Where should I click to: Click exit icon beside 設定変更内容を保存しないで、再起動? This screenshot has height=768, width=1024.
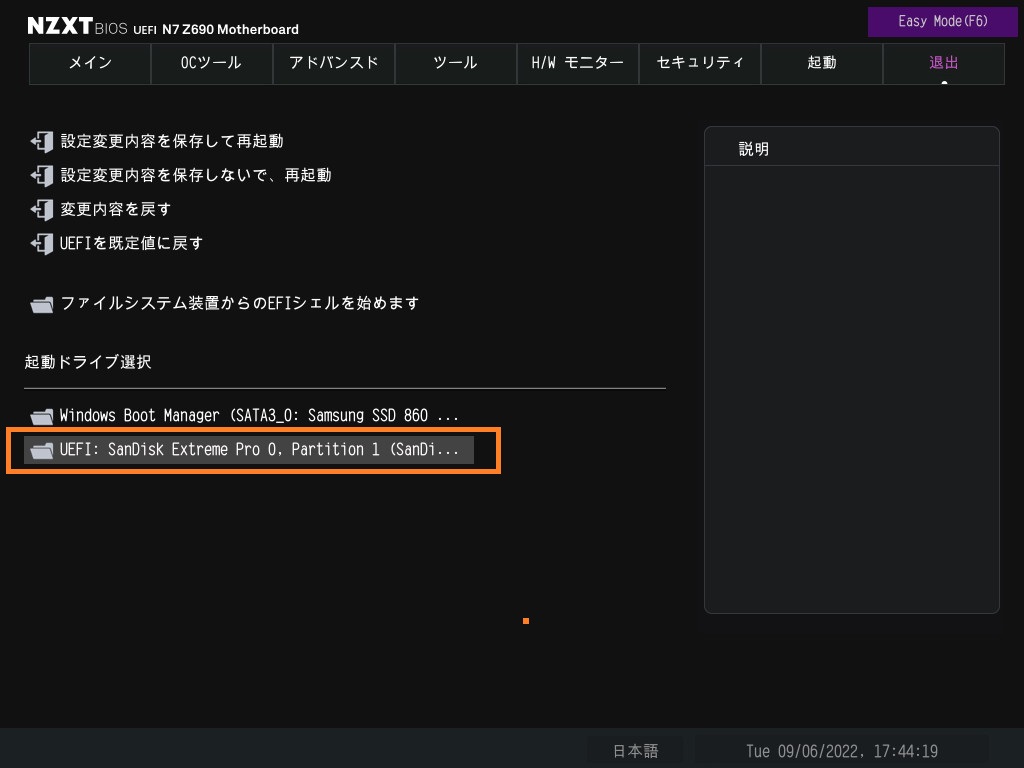(42, 175)
